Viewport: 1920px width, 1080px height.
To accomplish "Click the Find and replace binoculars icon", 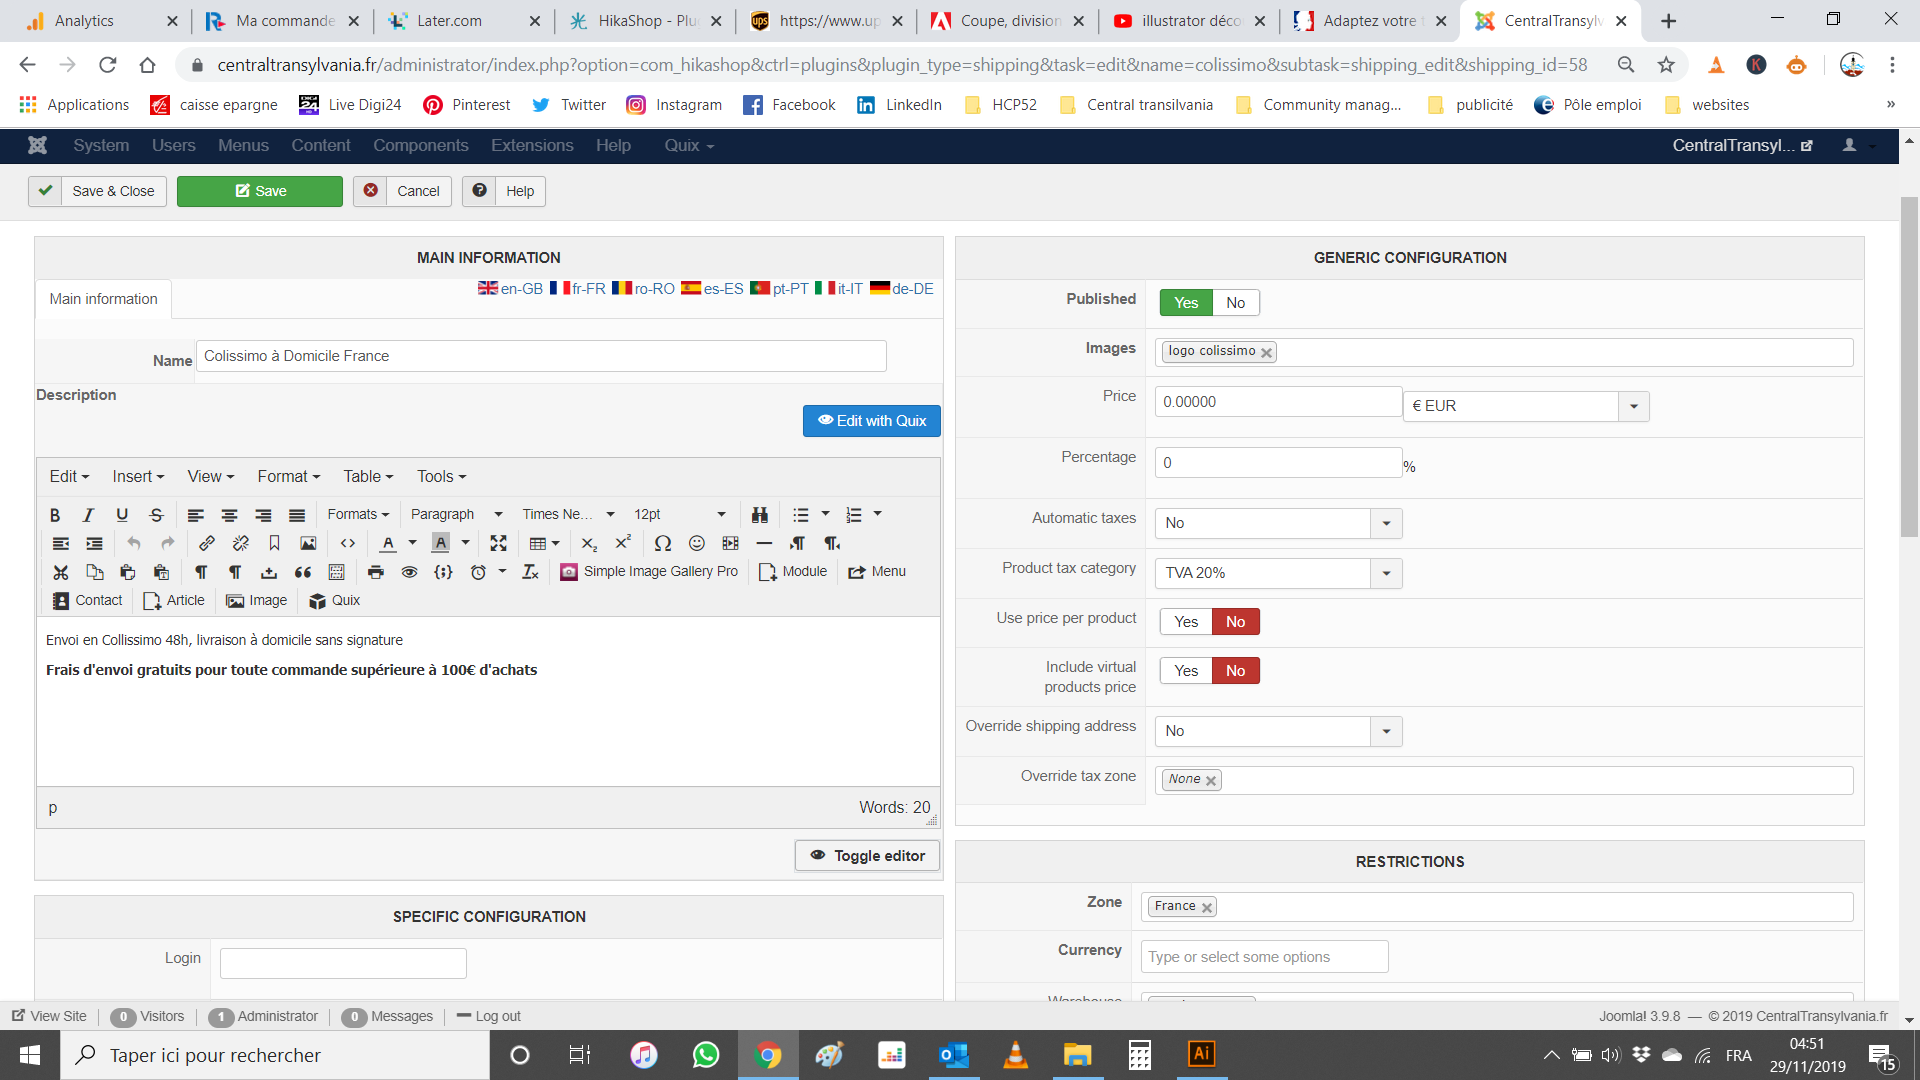I will [x=760, y=514].
